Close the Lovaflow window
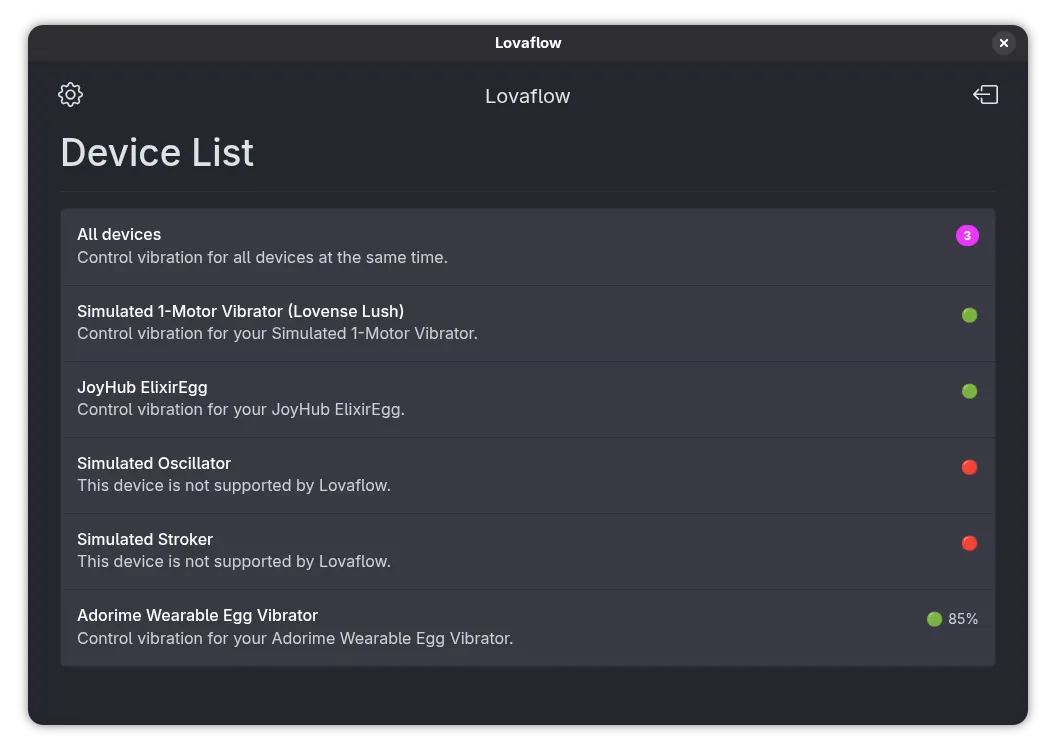Screen dimensions: 1056x756 coord(1003,43)
